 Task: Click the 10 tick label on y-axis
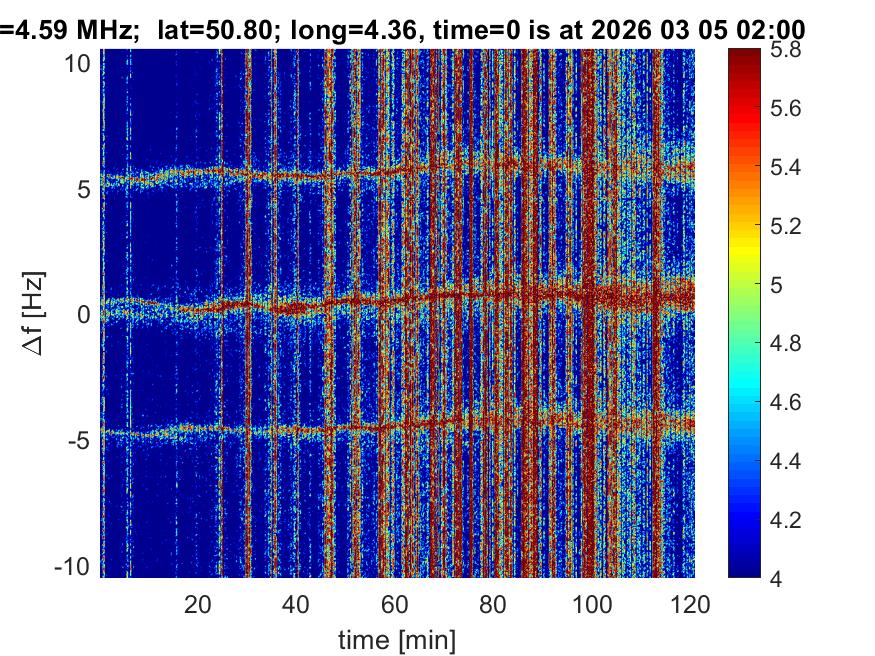(x=80, y=63)
